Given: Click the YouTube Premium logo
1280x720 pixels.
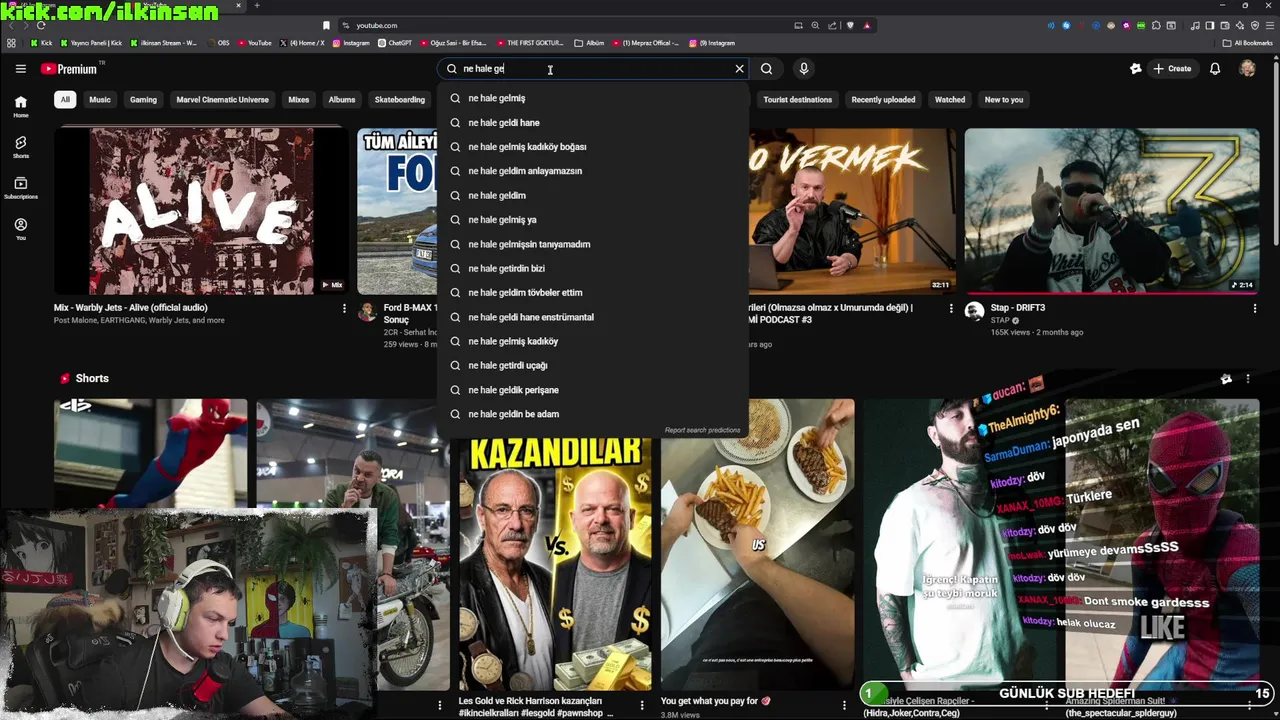Looking at the screenshot, I should (69, 69).
